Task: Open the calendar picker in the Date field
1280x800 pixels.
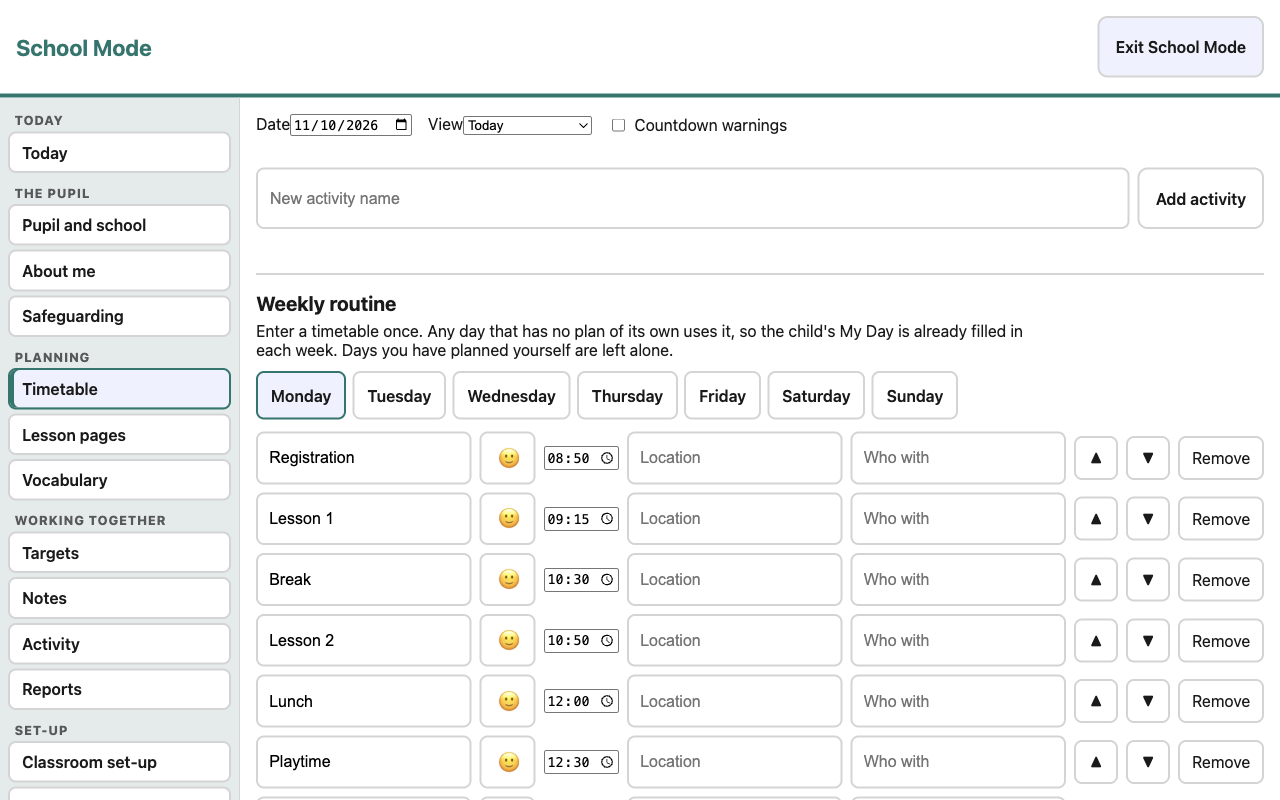Action: tap(402, 125)
